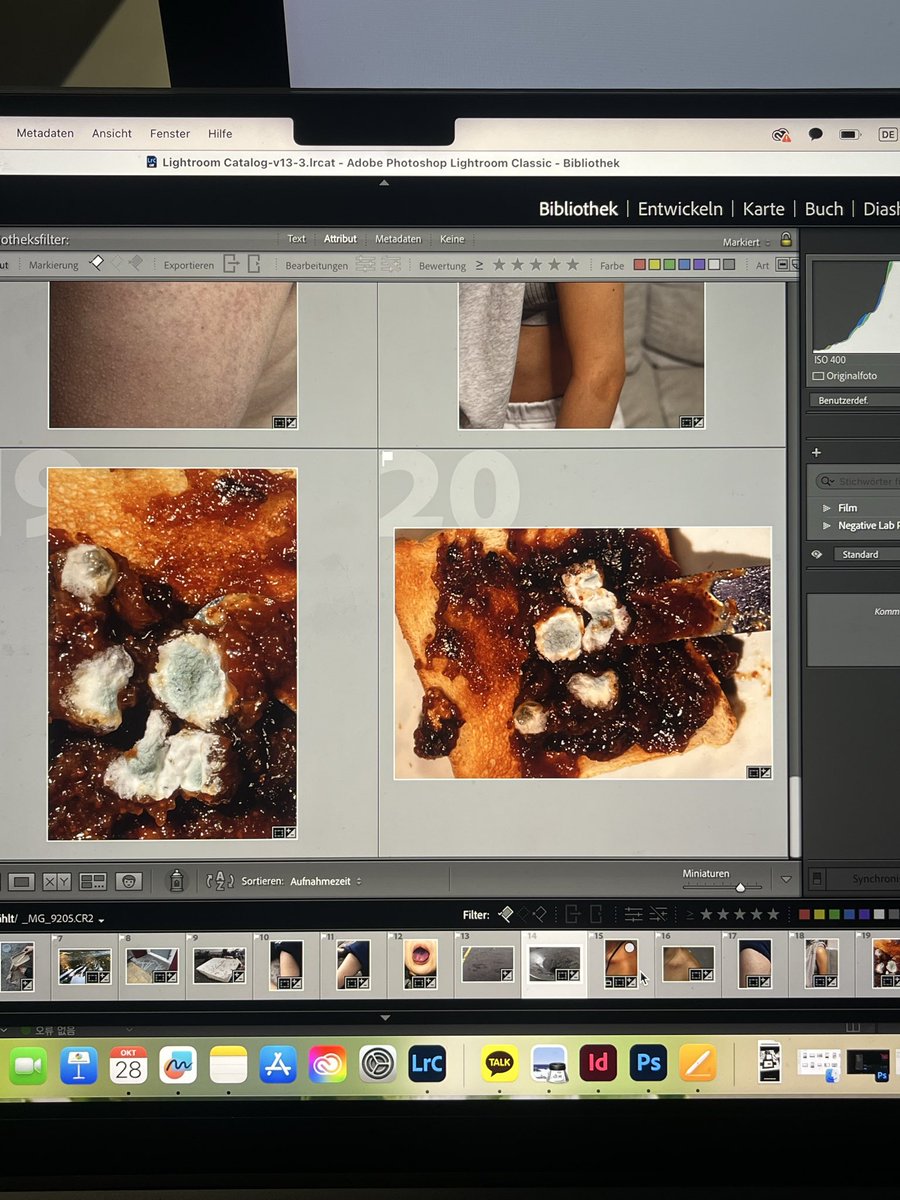Open the Ansicht menu

point(112,133)
